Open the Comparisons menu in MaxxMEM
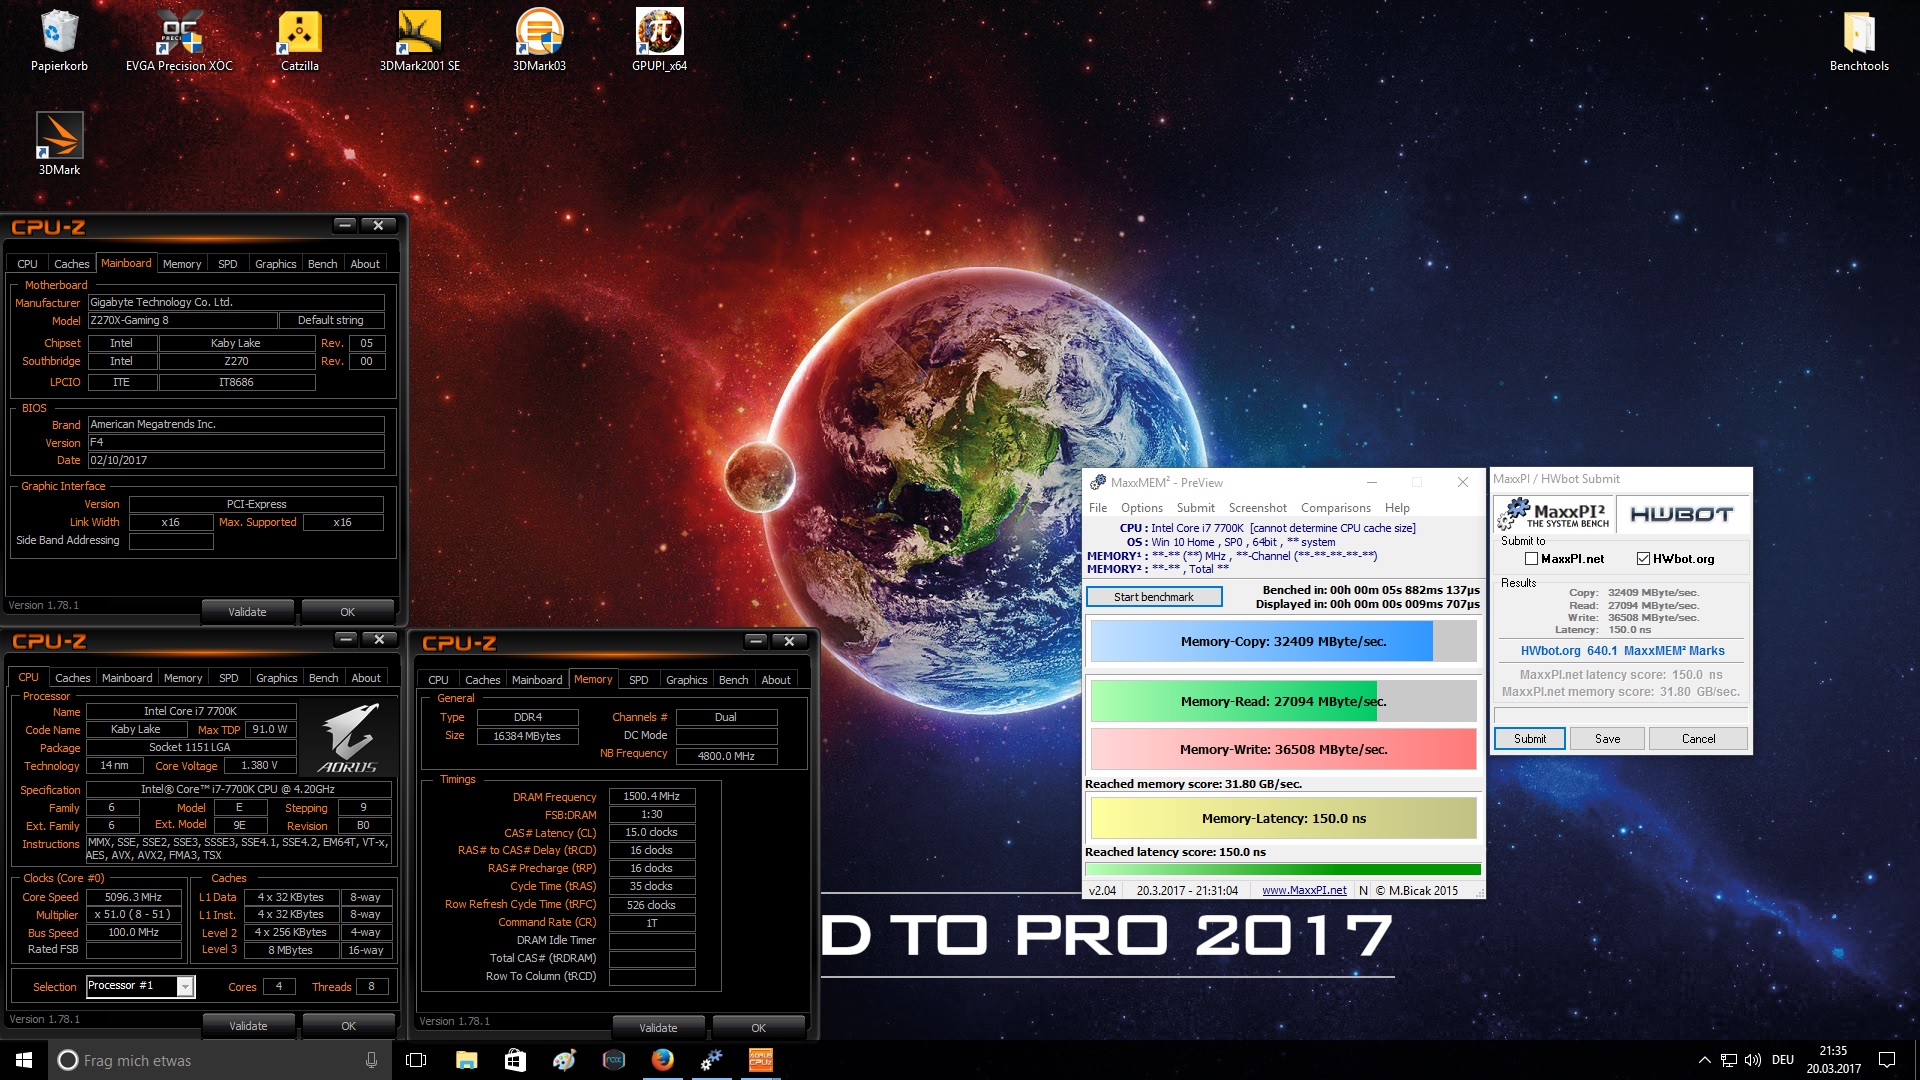This screenshot has width=1920, height=1080. (1336, 508)
